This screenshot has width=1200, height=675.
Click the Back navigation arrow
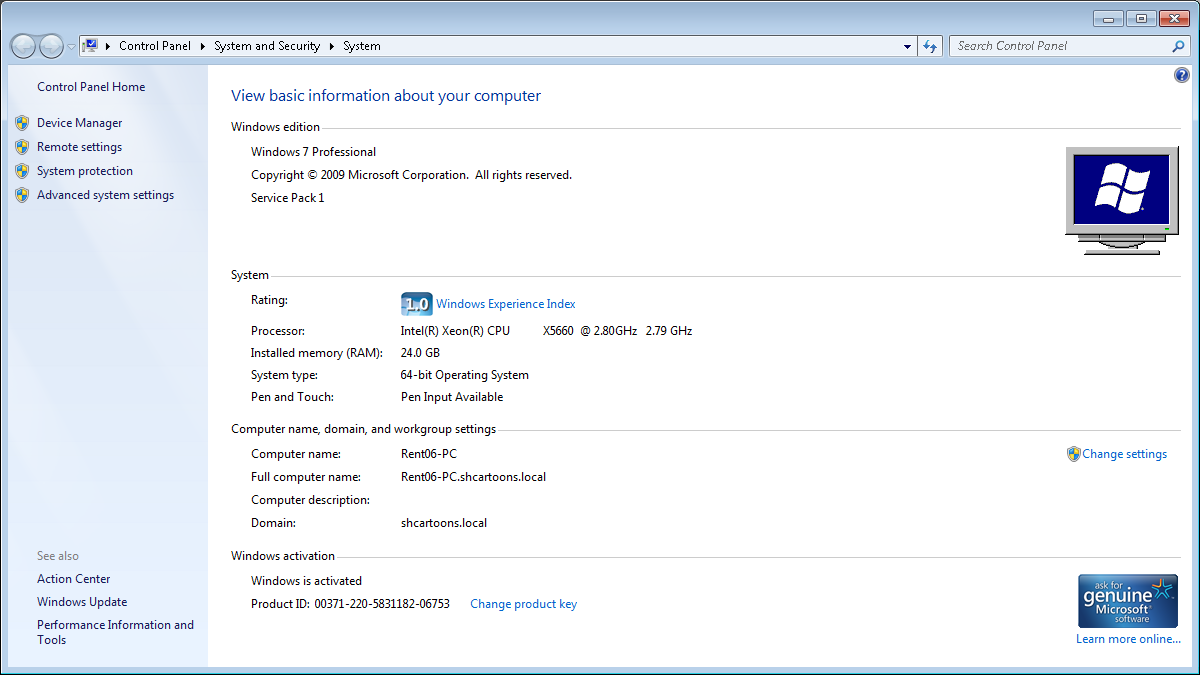coord(23,46)
